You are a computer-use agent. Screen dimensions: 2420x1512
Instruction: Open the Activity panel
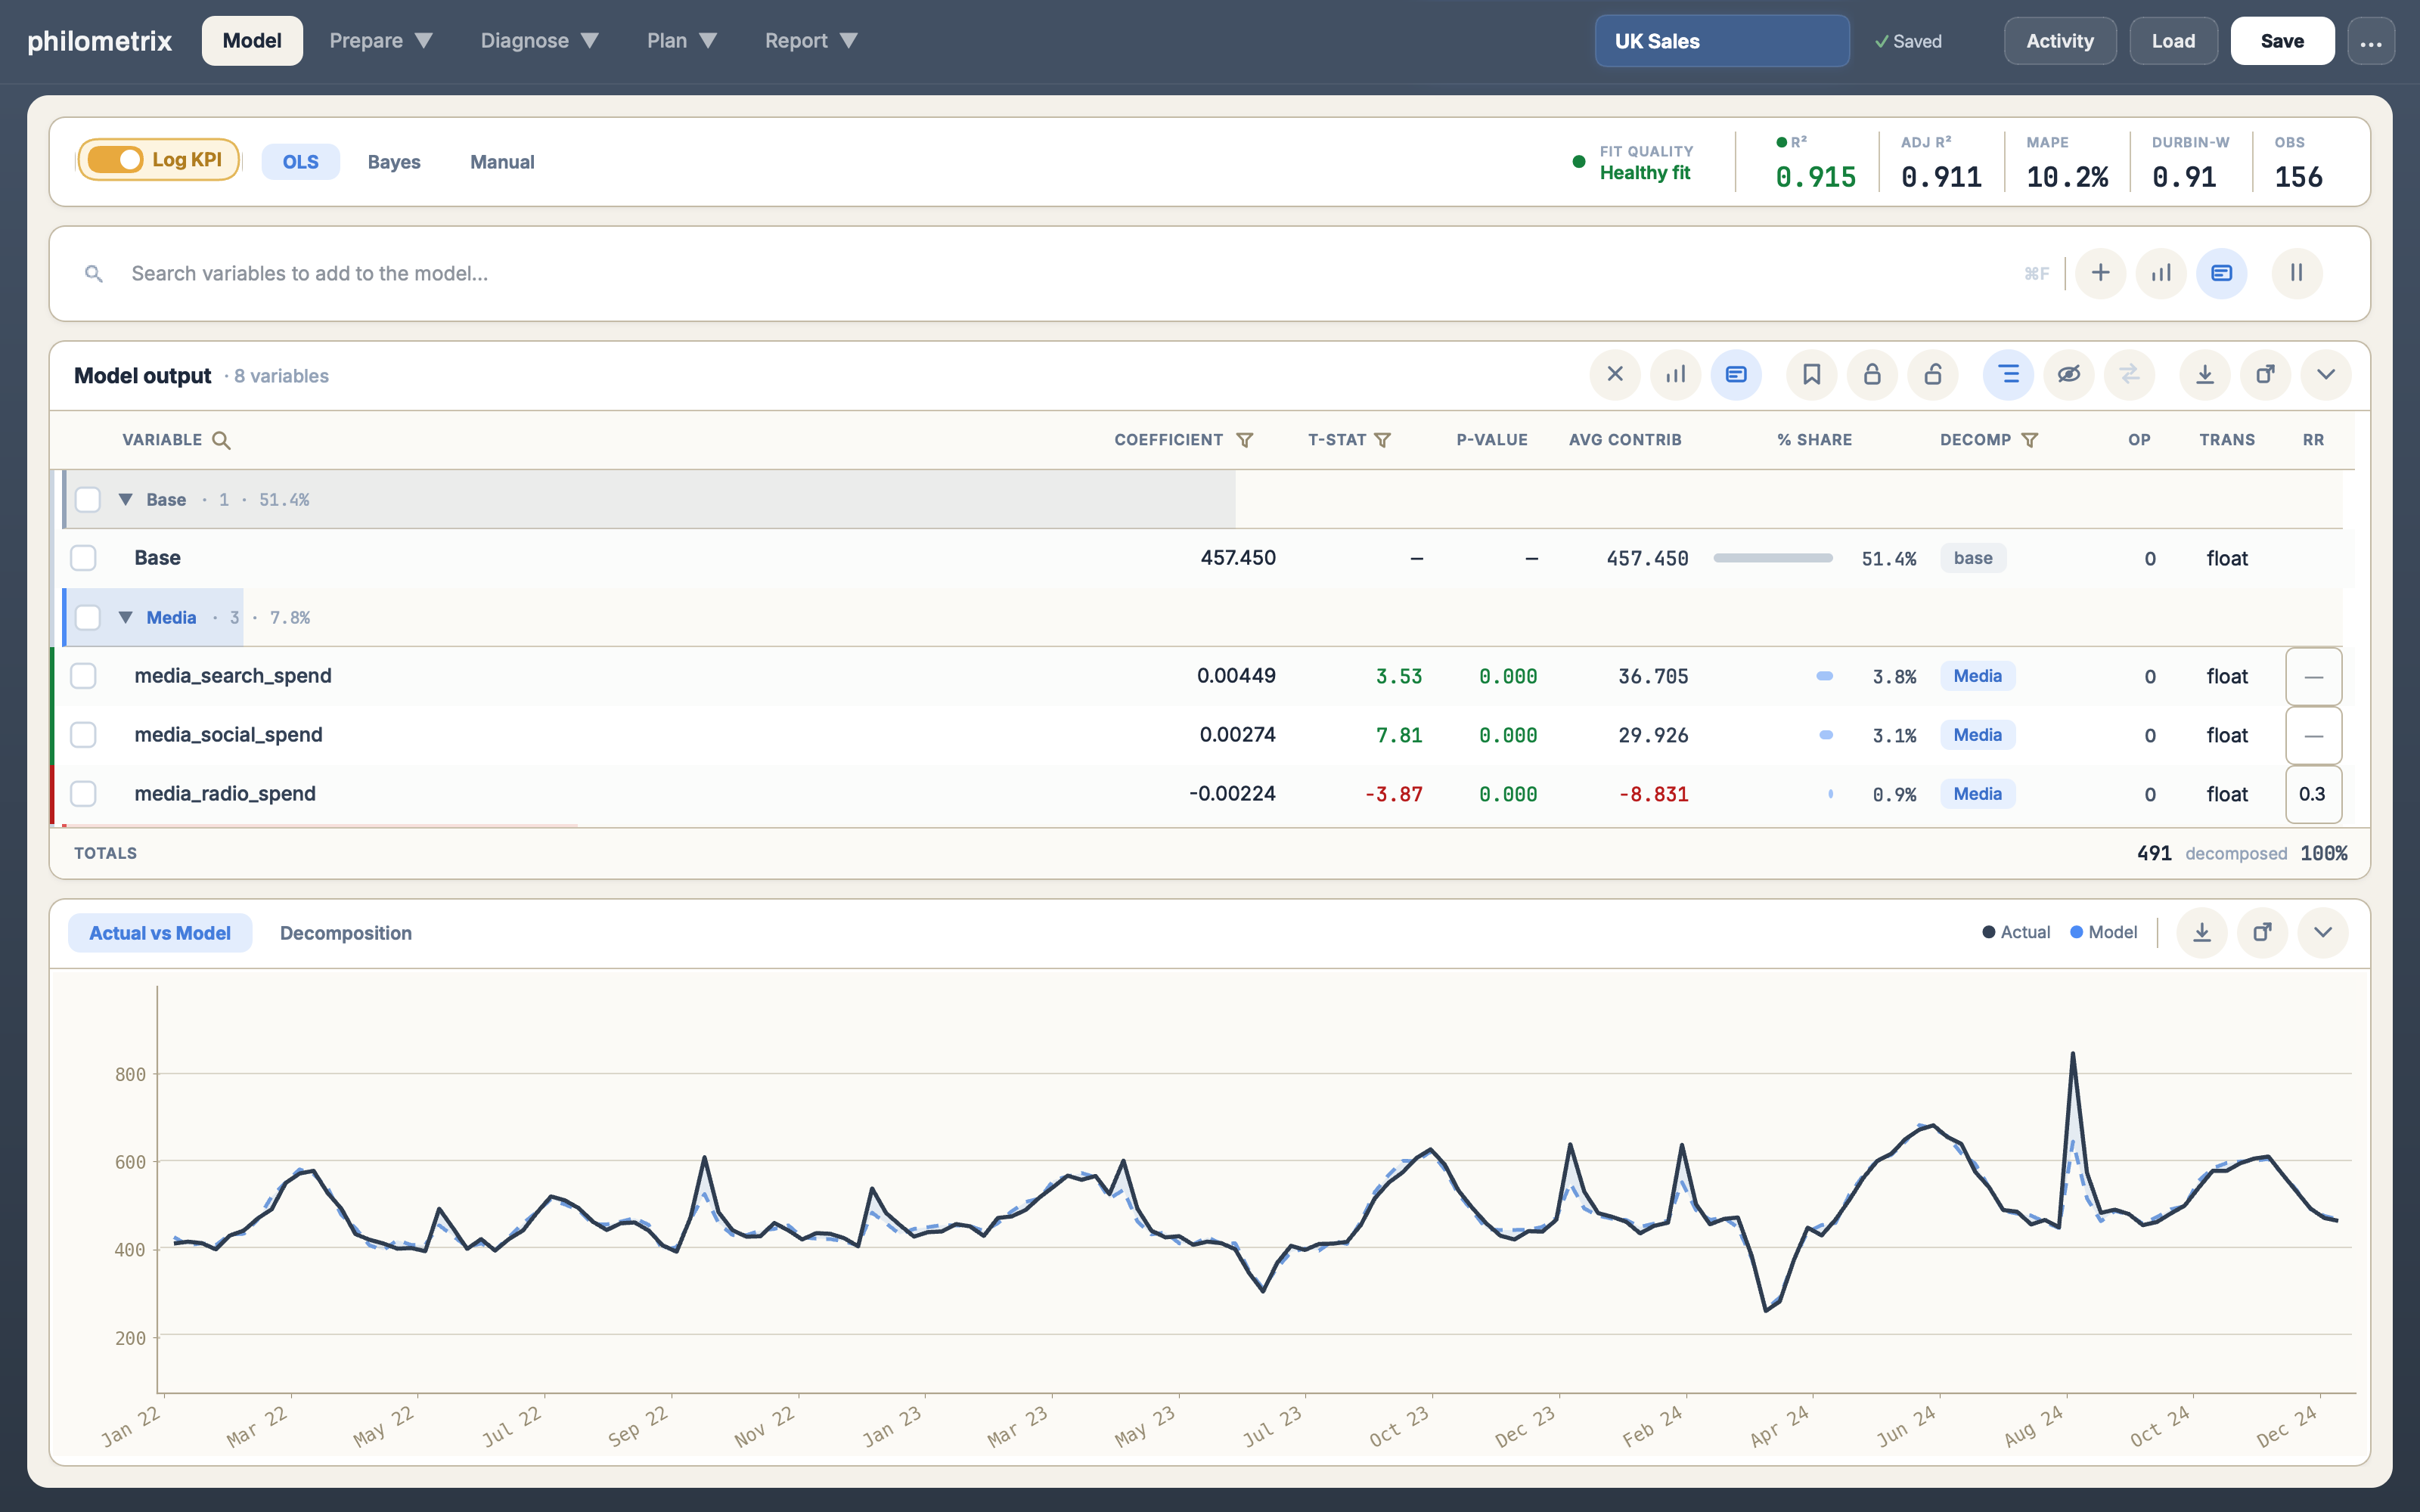tap(2060, 41)
